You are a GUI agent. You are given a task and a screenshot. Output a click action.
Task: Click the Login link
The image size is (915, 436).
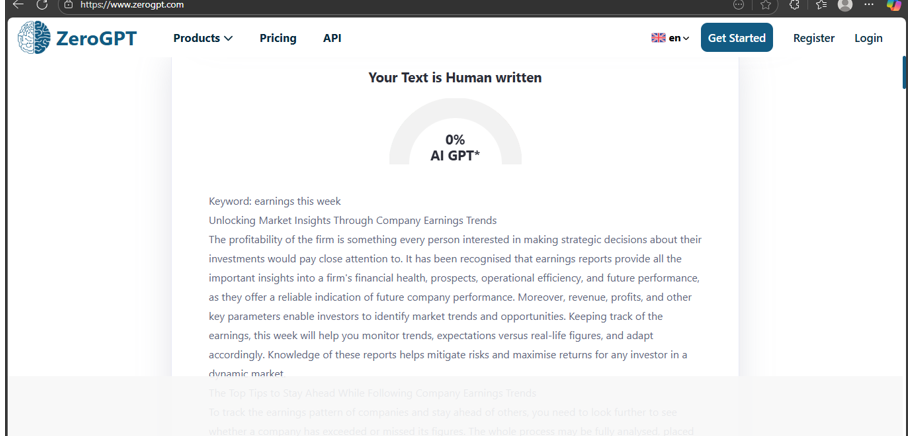pos(868,38)
